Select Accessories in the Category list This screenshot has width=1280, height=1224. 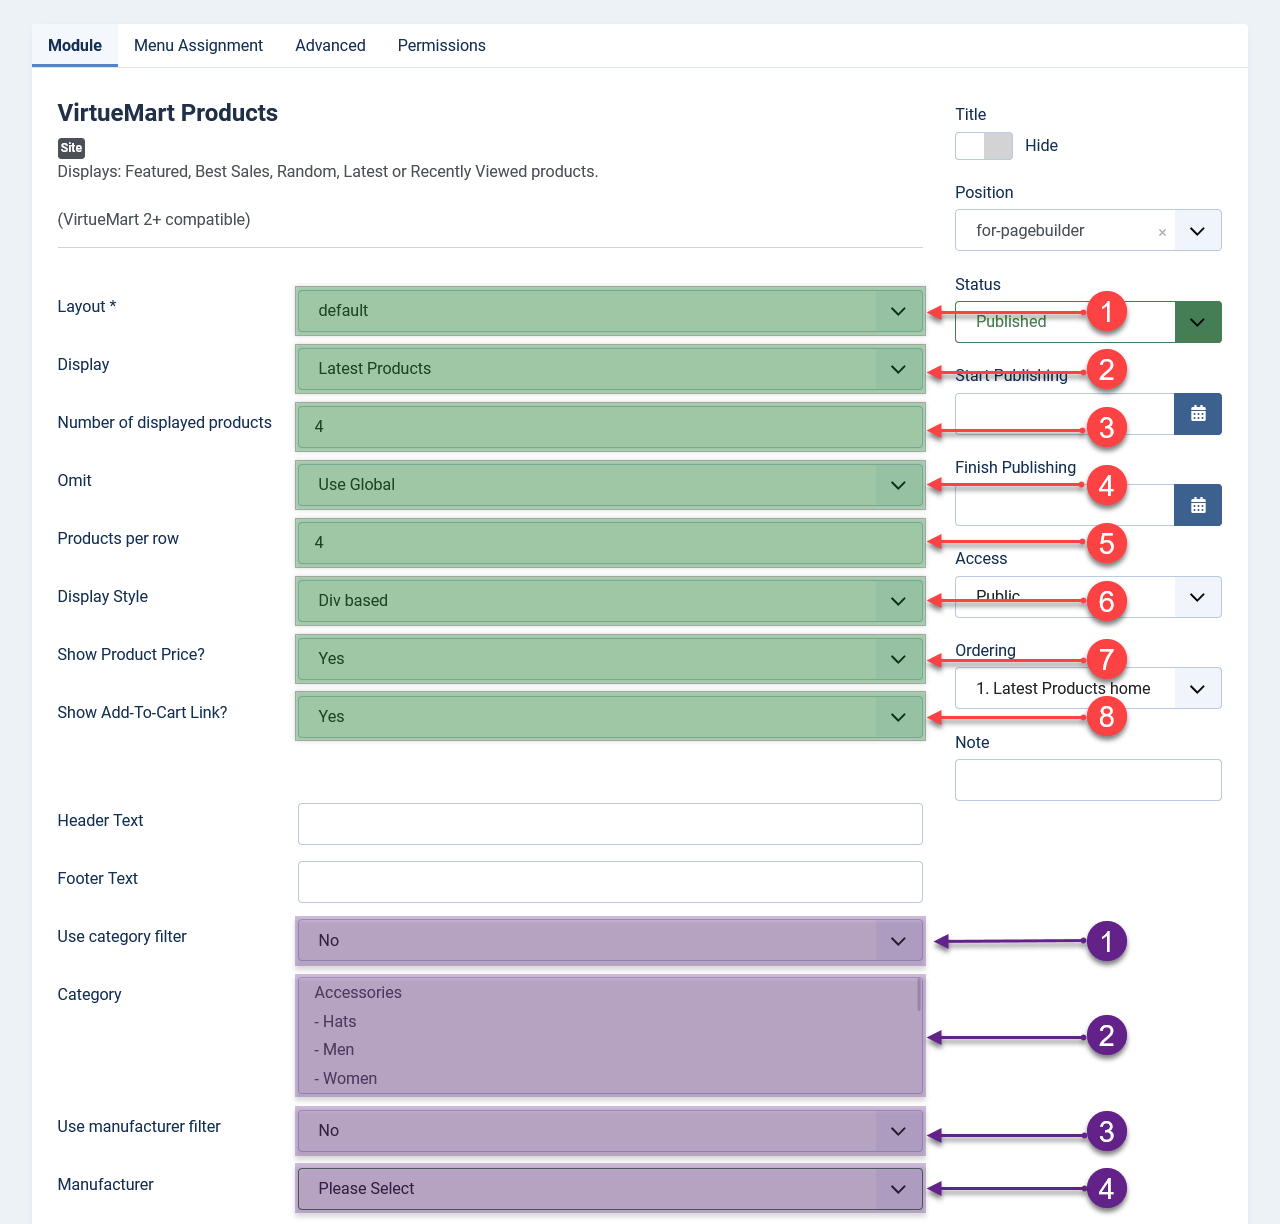(358, 993)
